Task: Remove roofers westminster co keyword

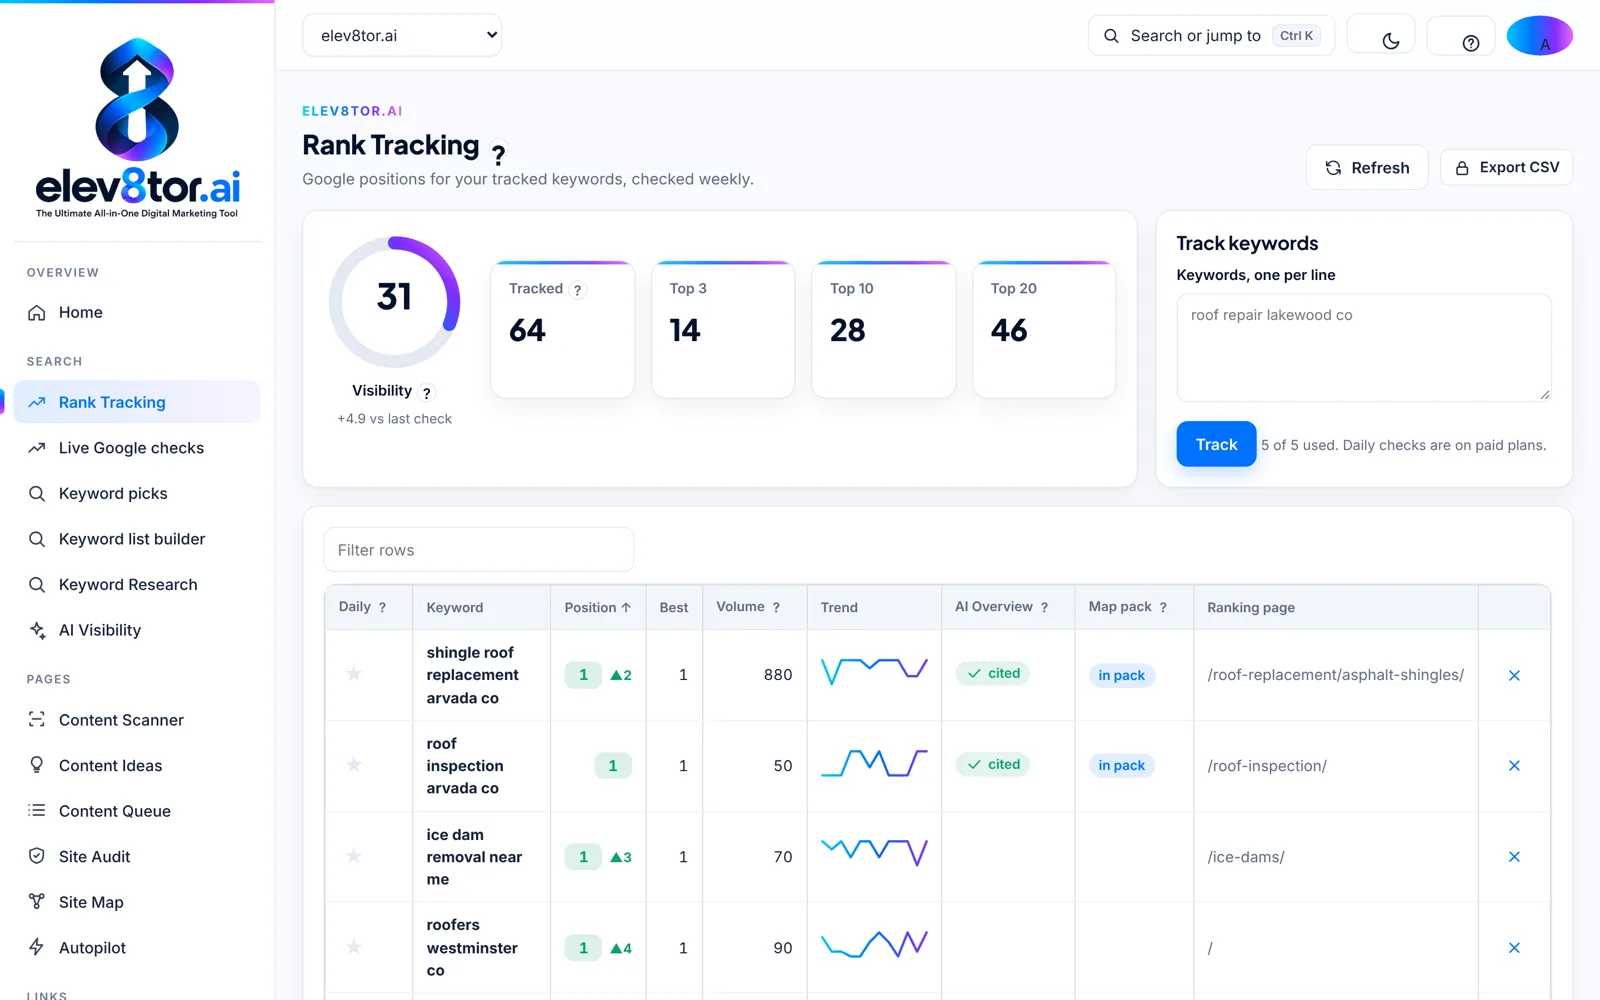Action: pos(1514,948)
